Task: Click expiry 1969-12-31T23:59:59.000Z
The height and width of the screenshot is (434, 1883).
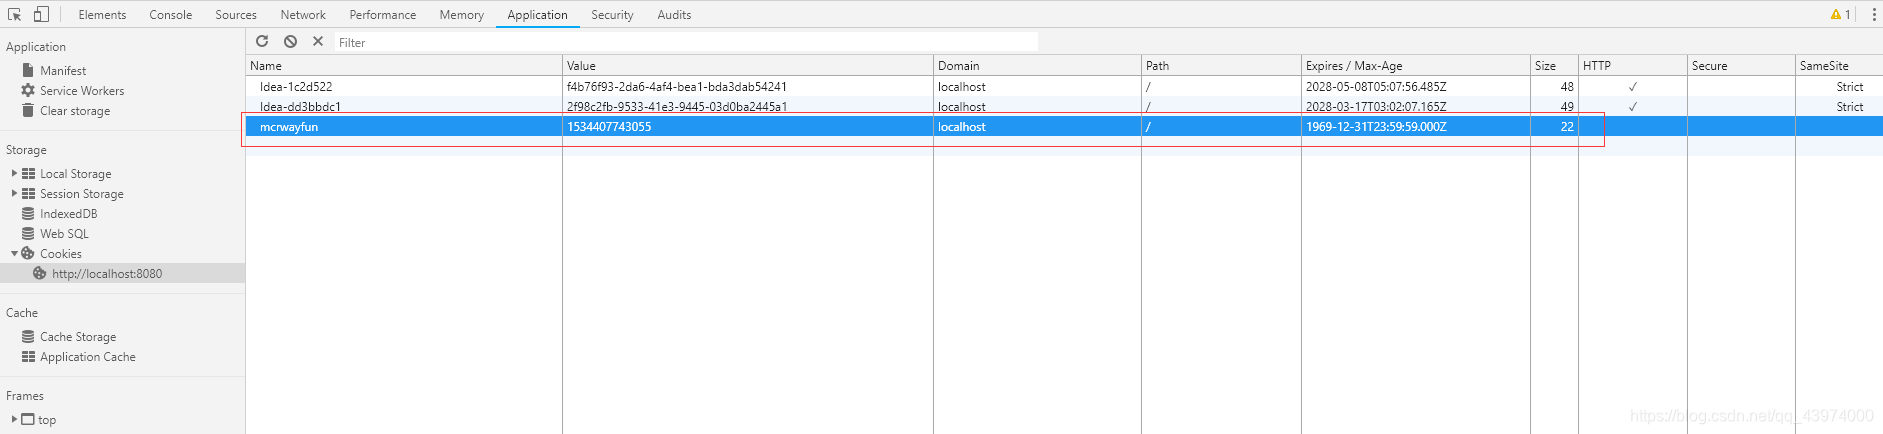Action: (x=1376, y=127)
